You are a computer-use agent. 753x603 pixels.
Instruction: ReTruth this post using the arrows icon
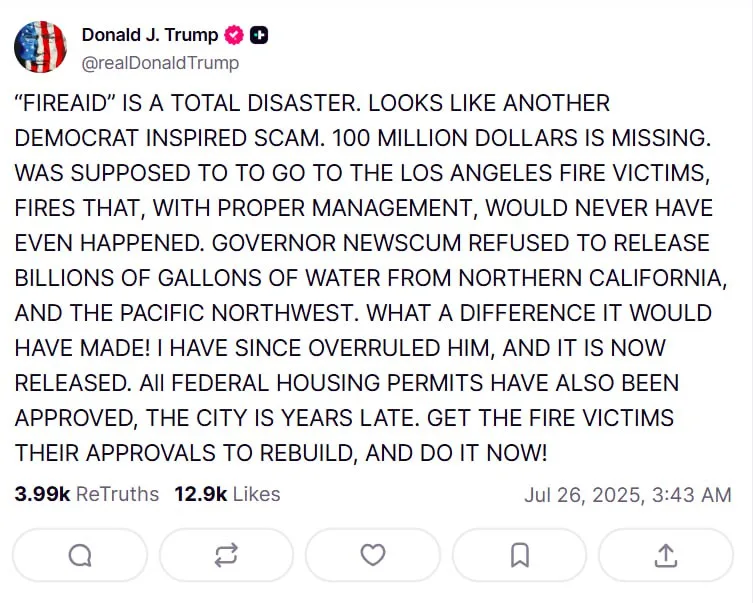tap(226, 555)
